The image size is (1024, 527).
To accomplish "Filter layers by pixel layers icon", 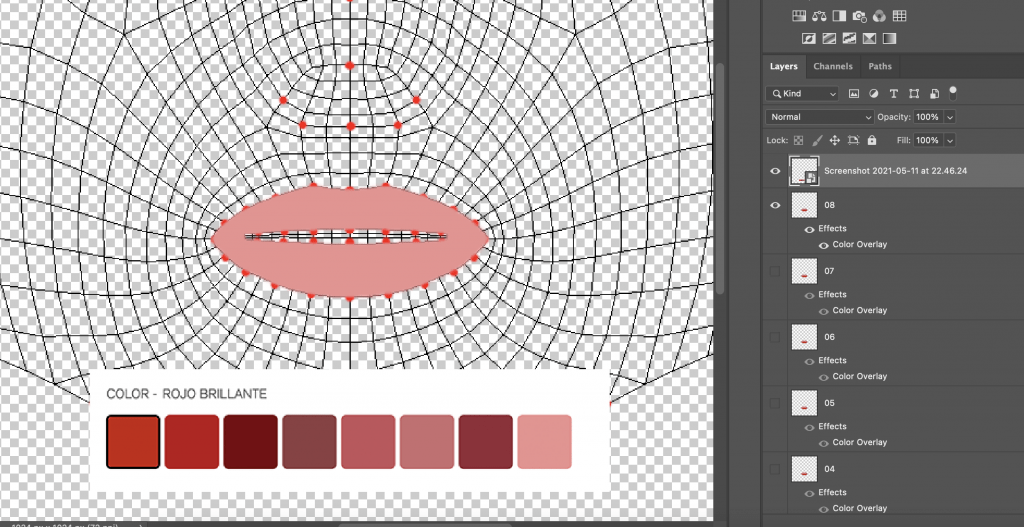I will click(854, 93).
